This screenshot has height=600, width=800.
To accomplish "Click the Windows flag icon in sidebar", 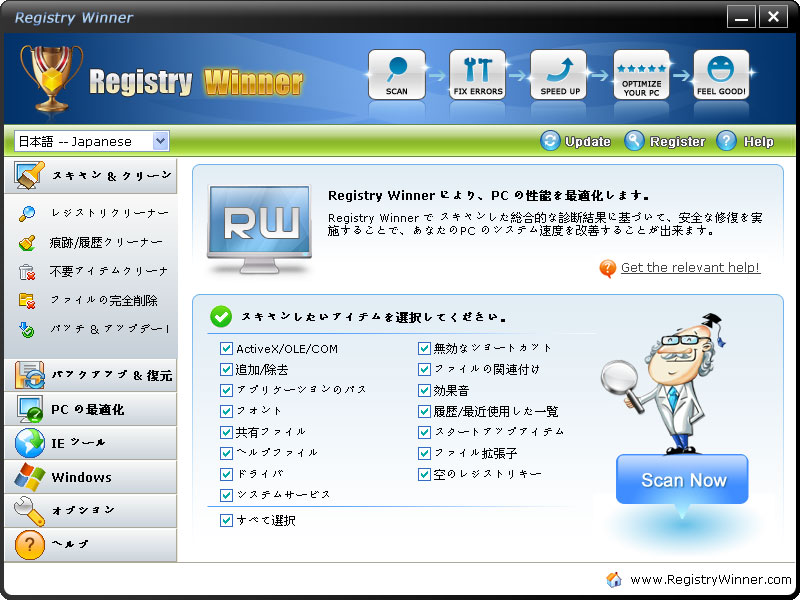I will tap(29, 477).
